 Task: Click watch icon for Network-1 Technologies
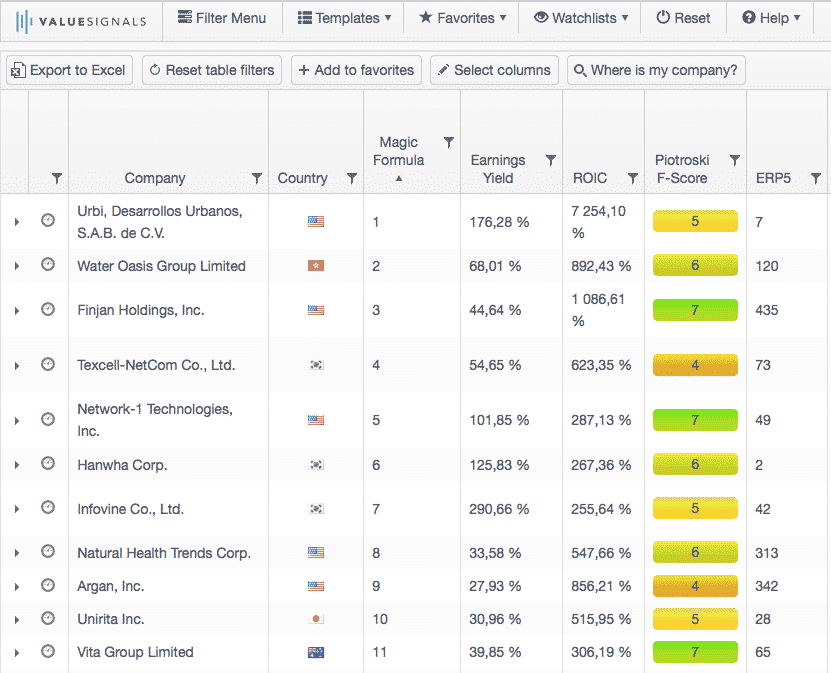click(x=48, y=419)
